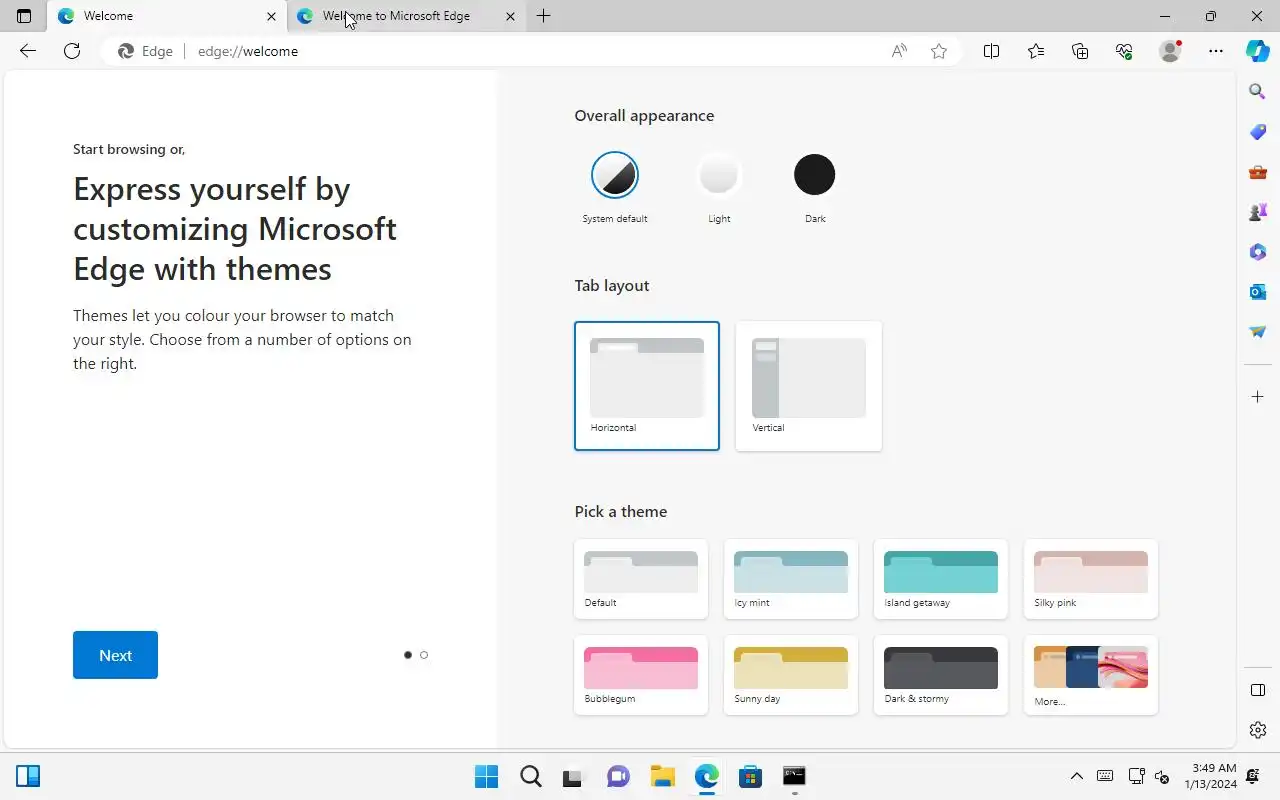The width and height of the screenshot is (1280, 800).
Task: Open the Windows Start menu
Action: [487, 776]
